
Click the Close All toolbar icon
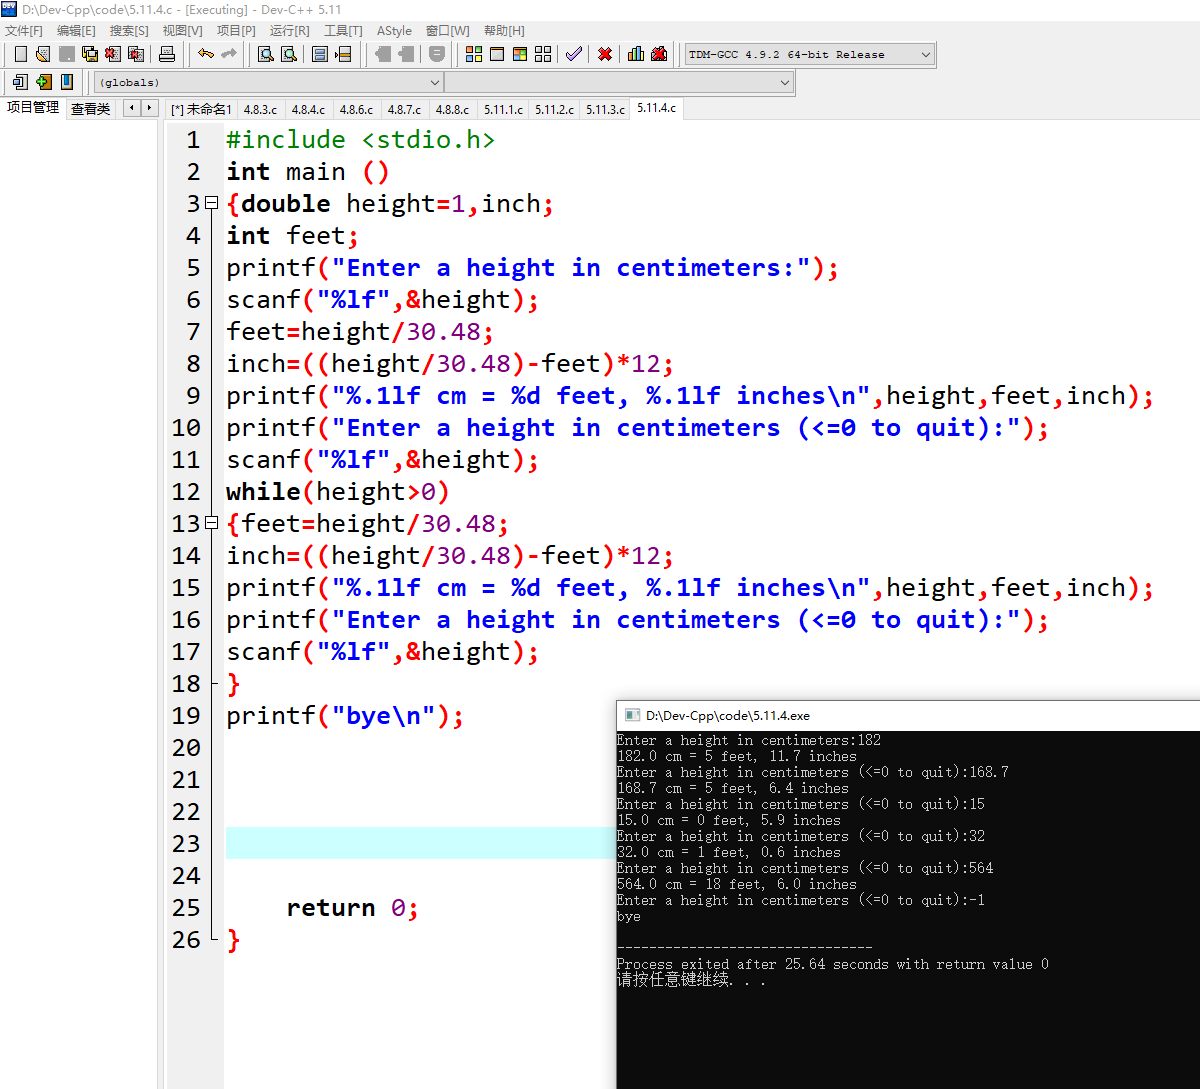(136, 54)
